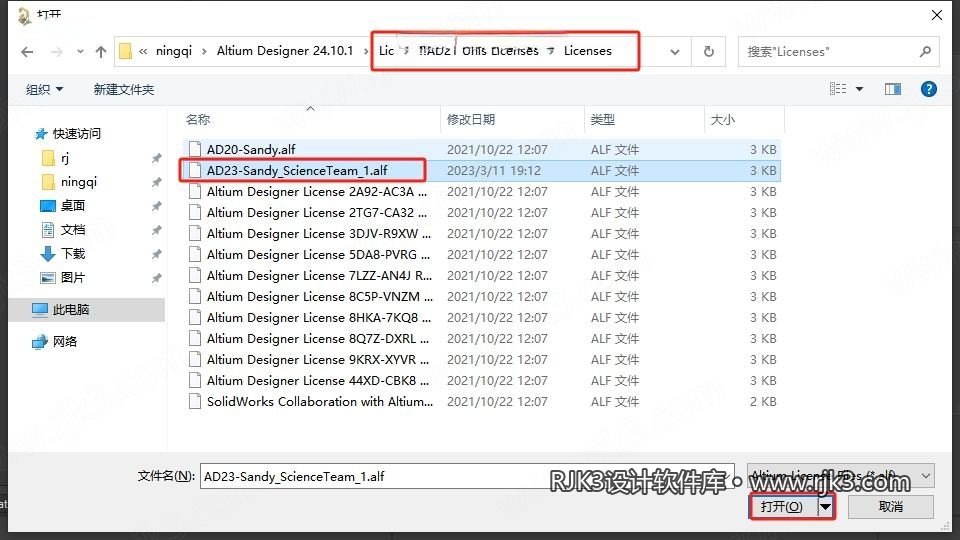
Task: Expand the 打开 button dropdown arrow
Action: [x=825, y=506]
